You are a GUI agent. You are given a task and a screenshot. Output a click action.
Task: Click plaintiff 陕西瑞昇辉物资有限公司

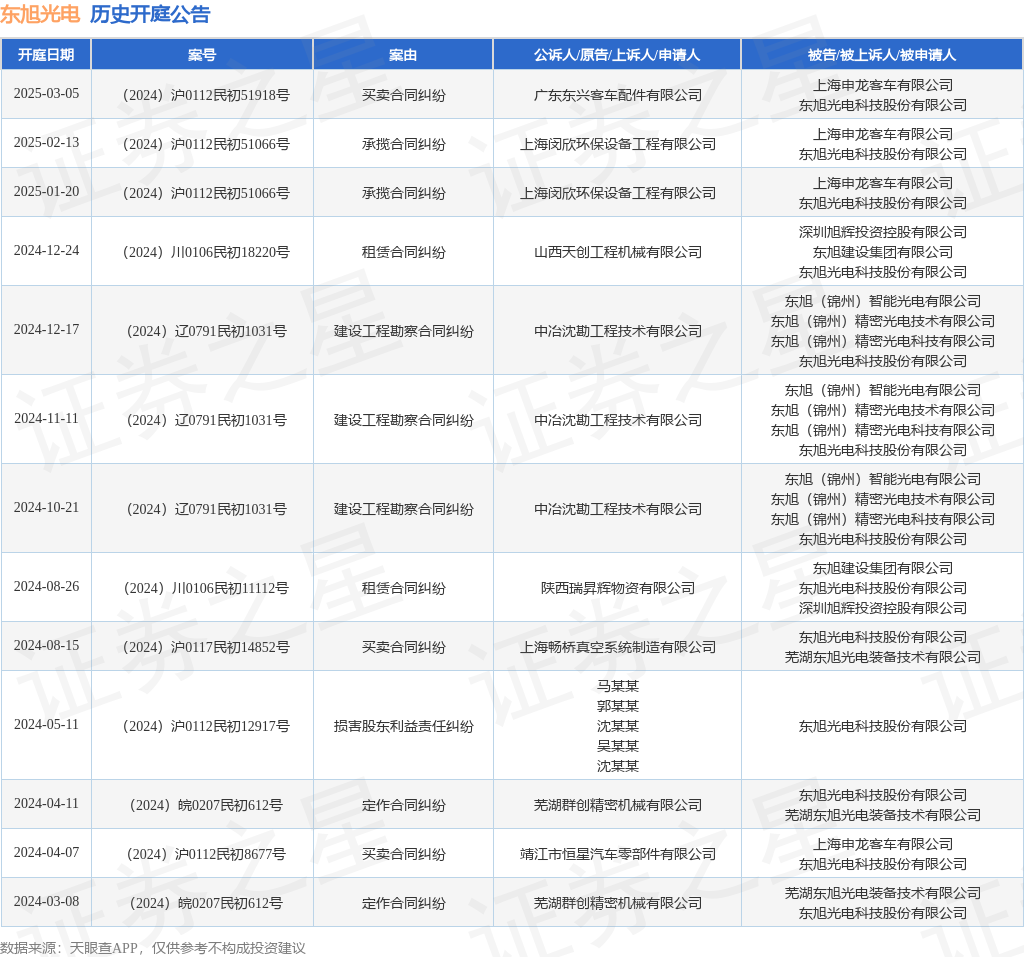tap(618, 589)
